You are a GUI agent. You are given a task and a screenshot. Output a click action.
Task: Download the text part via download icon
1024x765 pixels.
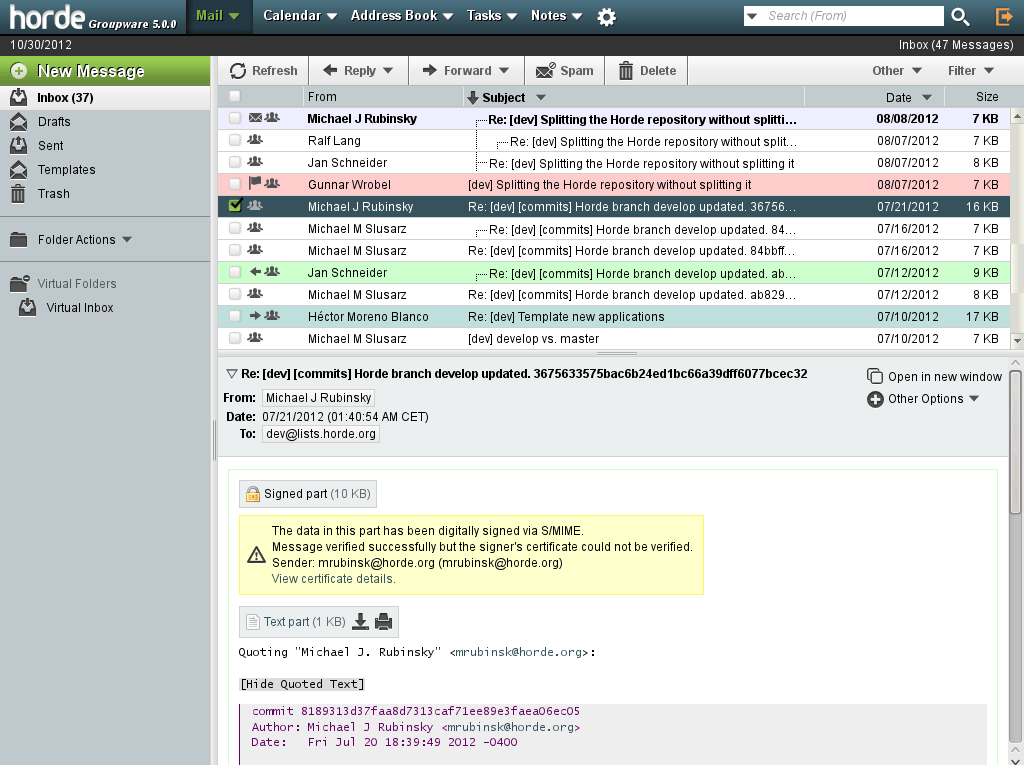pyautogui.click(x=360, y=622)
